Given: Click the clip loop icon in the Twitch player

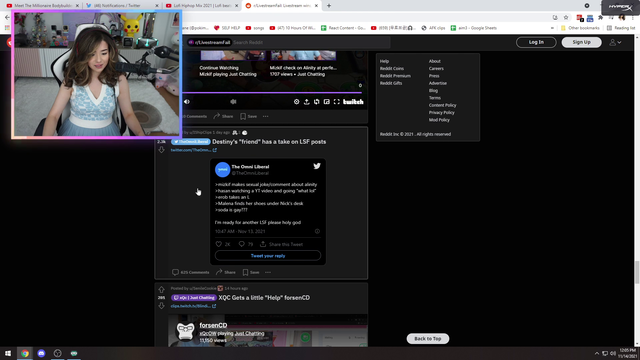Looking at the screenshot, I should (x=317, y=102).
